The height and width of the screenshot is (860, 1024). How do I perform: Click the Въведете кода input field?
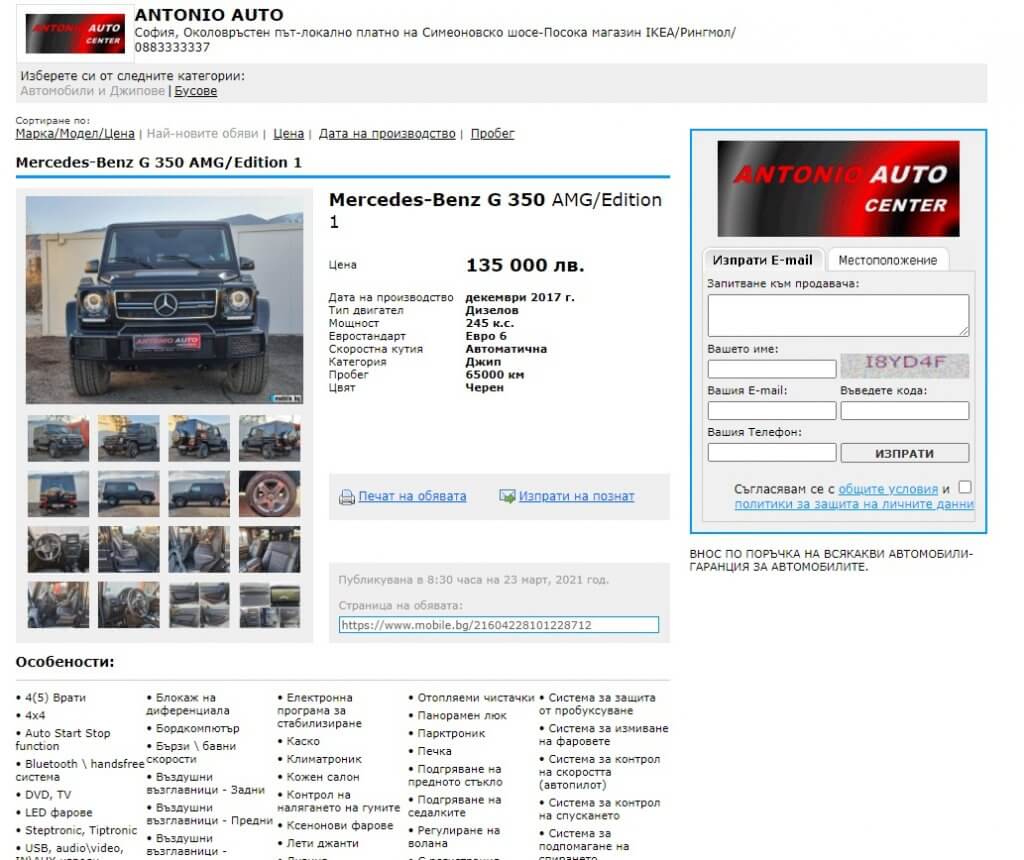(x=904, y=411)
